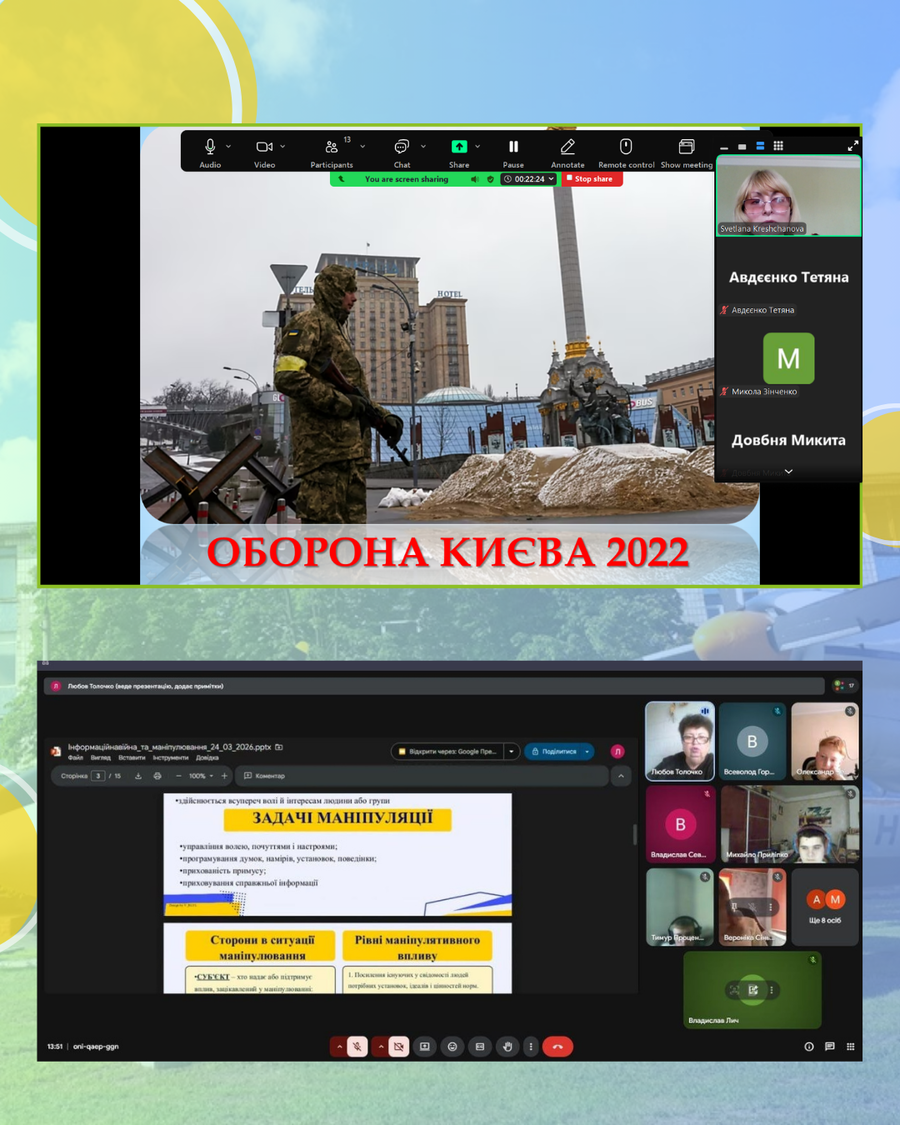
Task: Open emoji reactions in Google Meet bar
Action: 452,1047
